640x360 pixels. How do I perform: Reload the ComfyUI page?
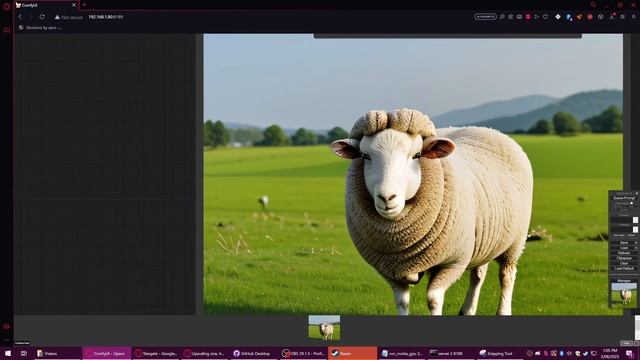tap(42, 17)
